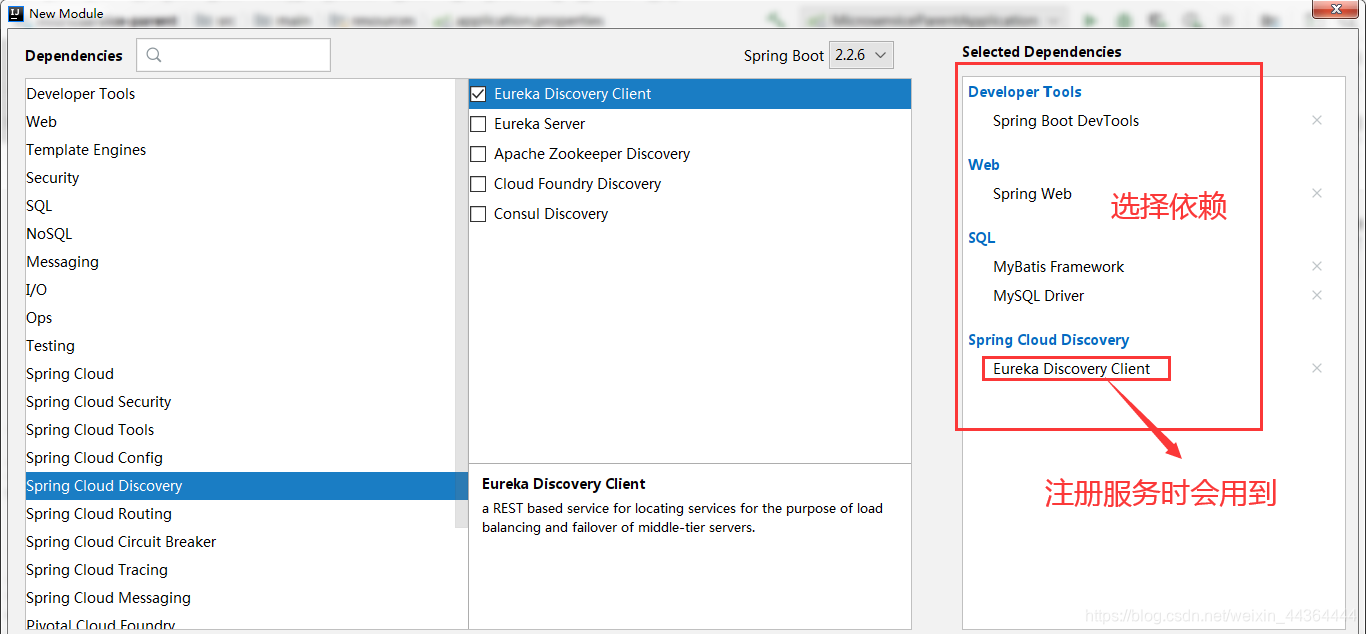1366x634 pixels.
Task: Choose Spring Cloud Config category
Action: pos(240,458)
